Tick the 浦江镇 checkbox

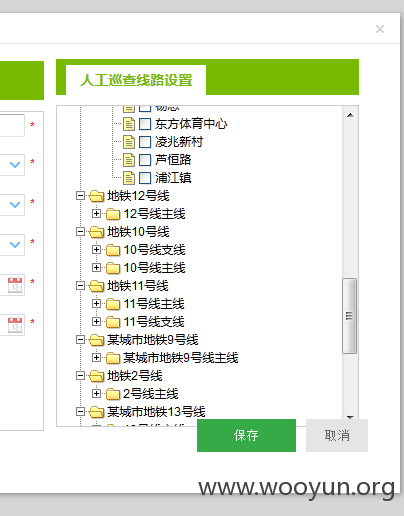145,178
